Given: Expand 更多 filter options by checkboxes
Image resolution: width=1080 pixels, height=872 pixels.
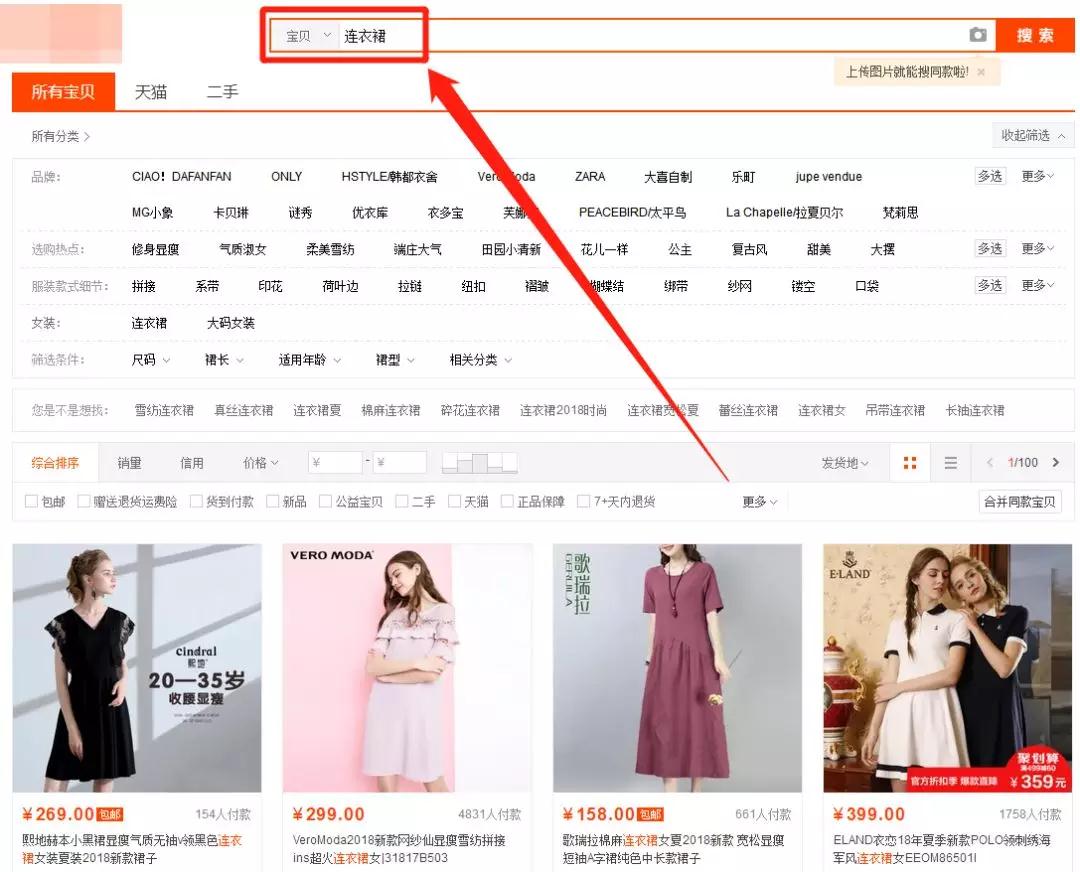Looking at the screenshot, I should [x=760, y=502].
